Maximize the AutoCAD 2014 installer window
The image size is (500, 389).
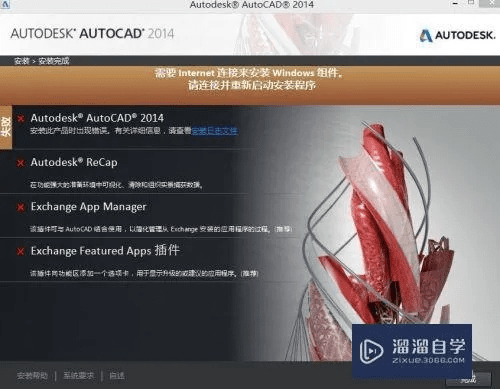(x=471, y=3)
